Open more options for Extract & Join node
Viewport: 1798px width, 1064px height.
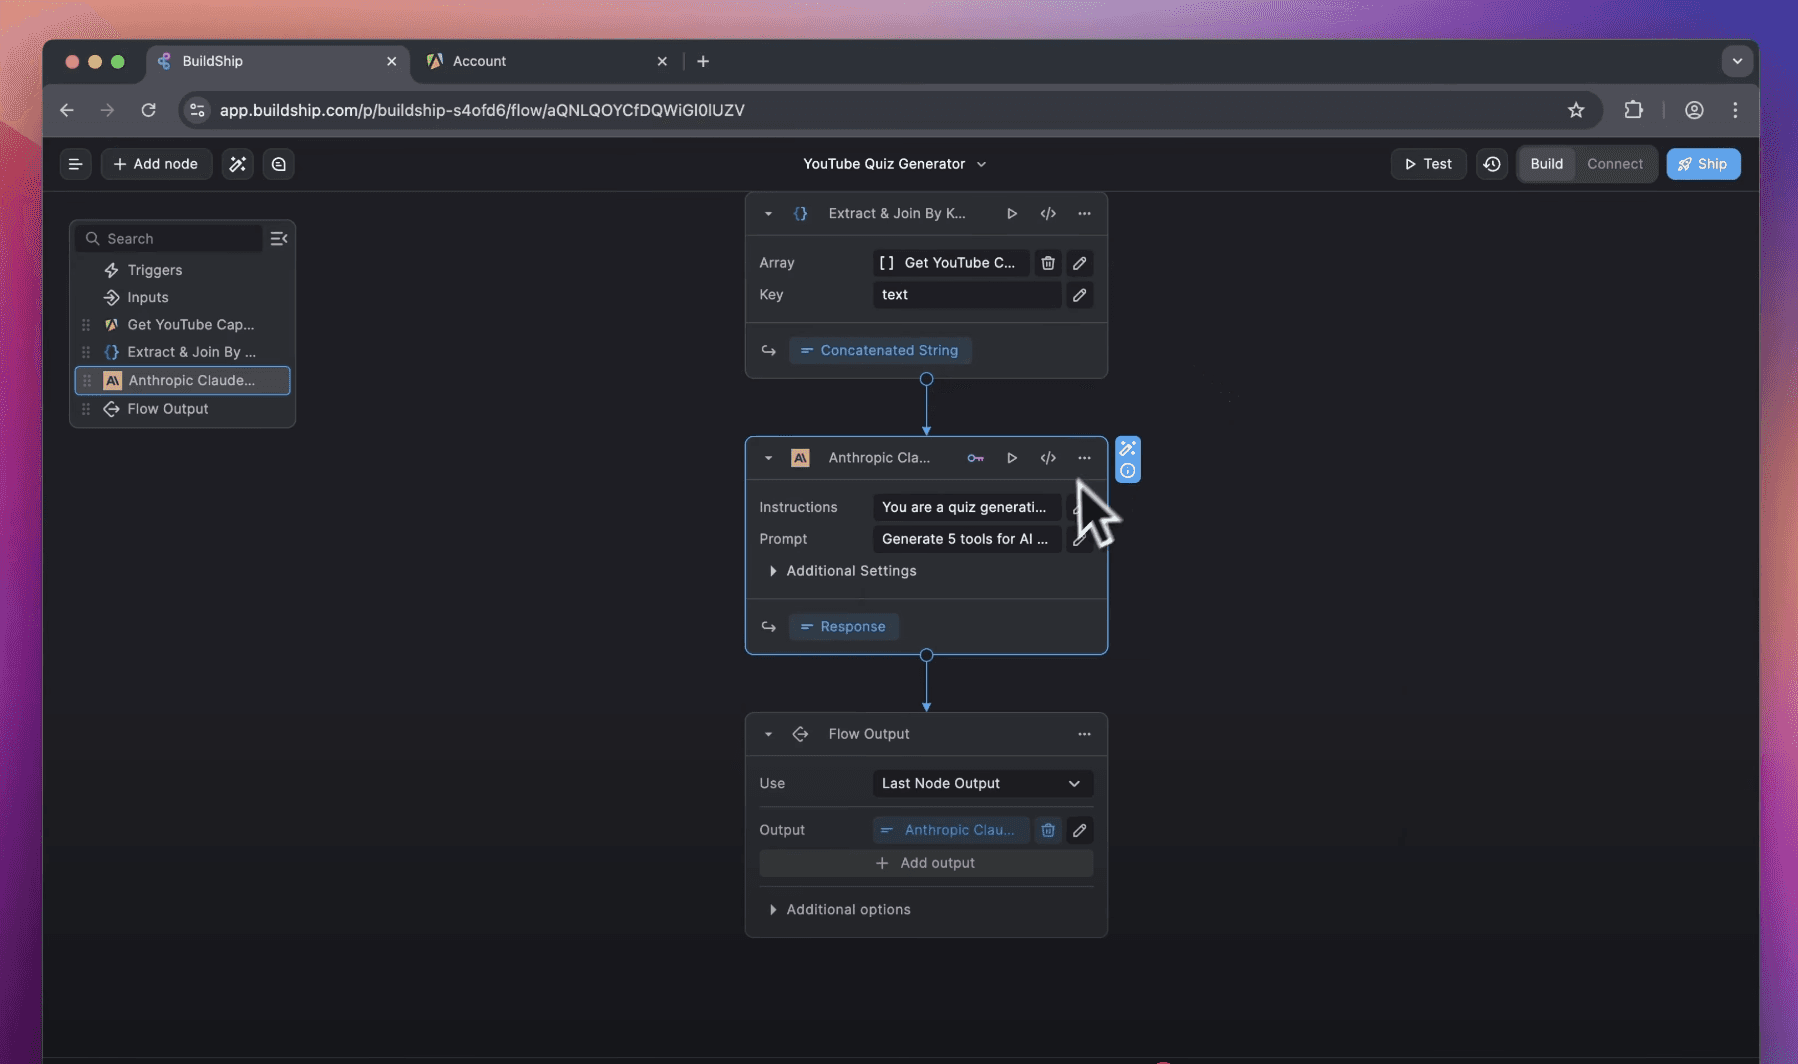(1084, 214)
